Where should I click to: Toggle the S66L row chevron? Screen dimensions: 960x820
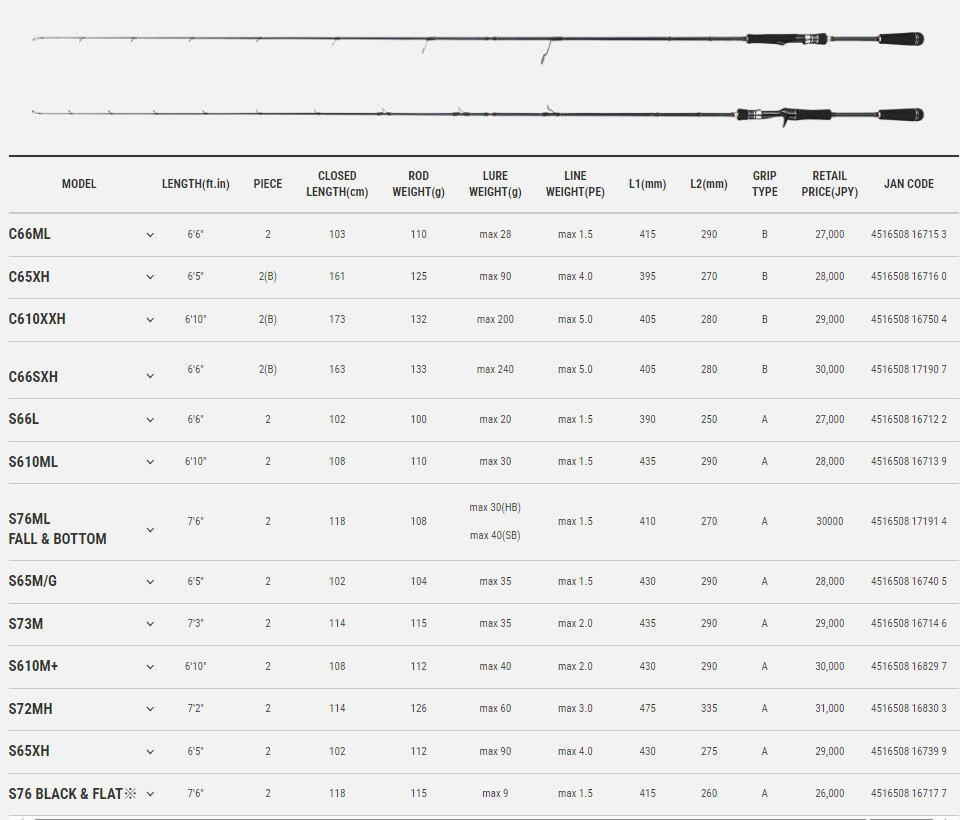150,420
